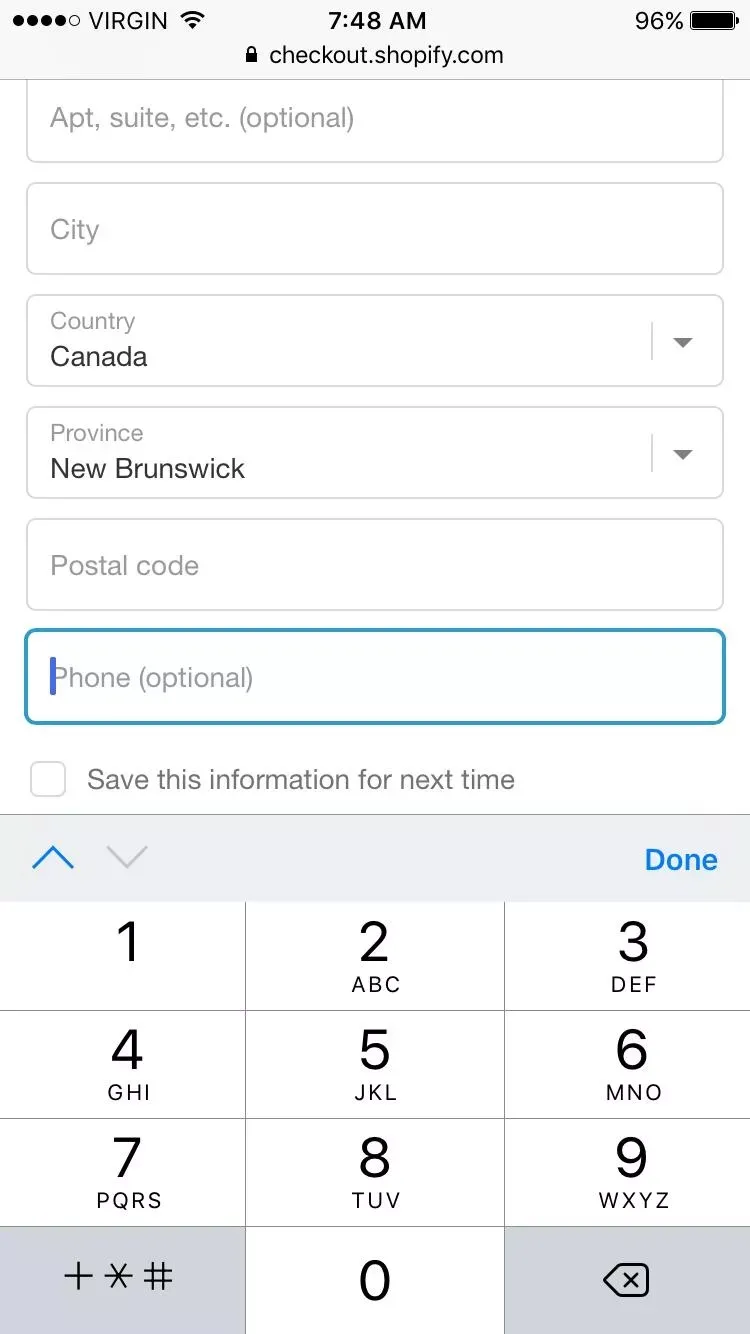Viewport: 750px width, 1334px height.
Task: Tap the Apt, suite, etc. field
Action: coord(374,119)
